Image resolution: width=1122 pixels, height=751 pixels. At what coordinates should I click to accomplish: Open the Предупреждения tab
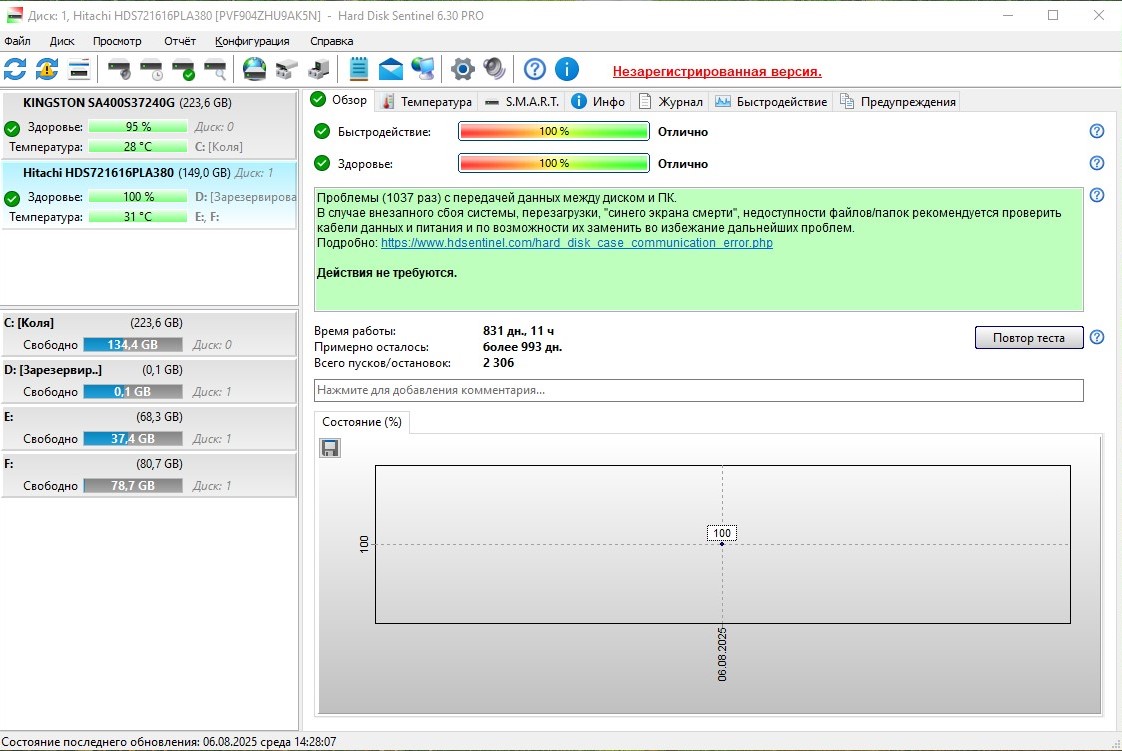(x=898, y=102)
